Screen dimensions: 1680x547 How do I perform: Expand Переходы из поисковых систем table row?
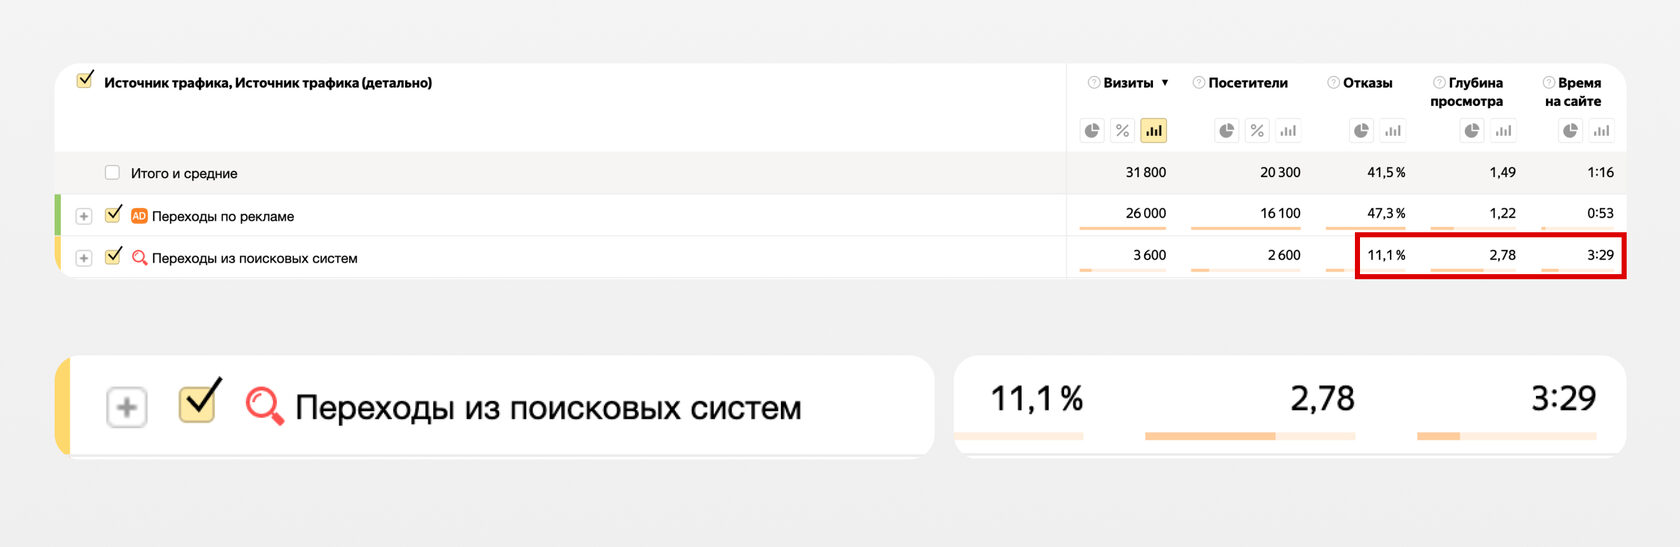84,258
